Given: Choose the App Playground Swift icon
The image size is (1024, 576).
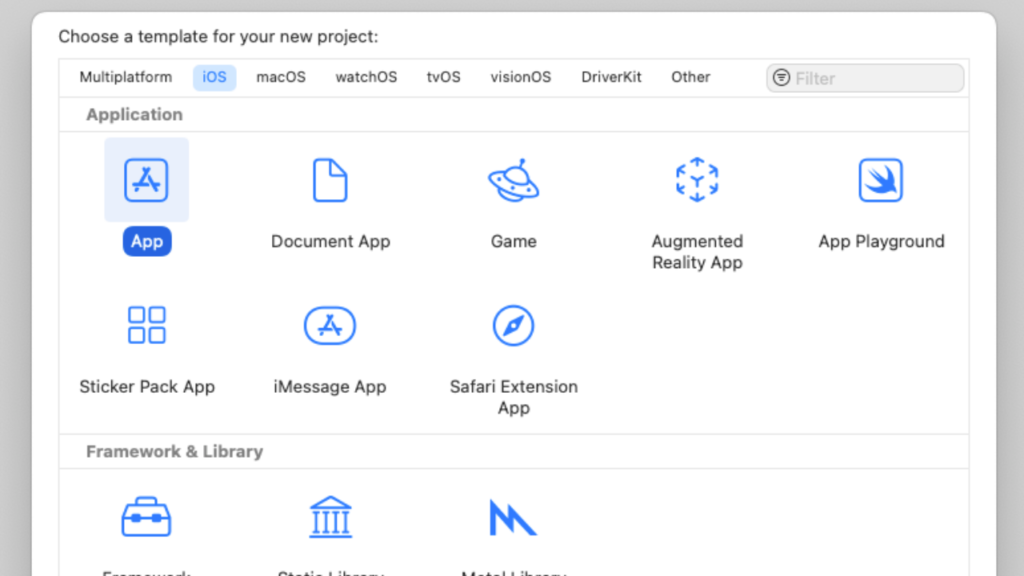Looking at the screenshot, I should [881, 180].
